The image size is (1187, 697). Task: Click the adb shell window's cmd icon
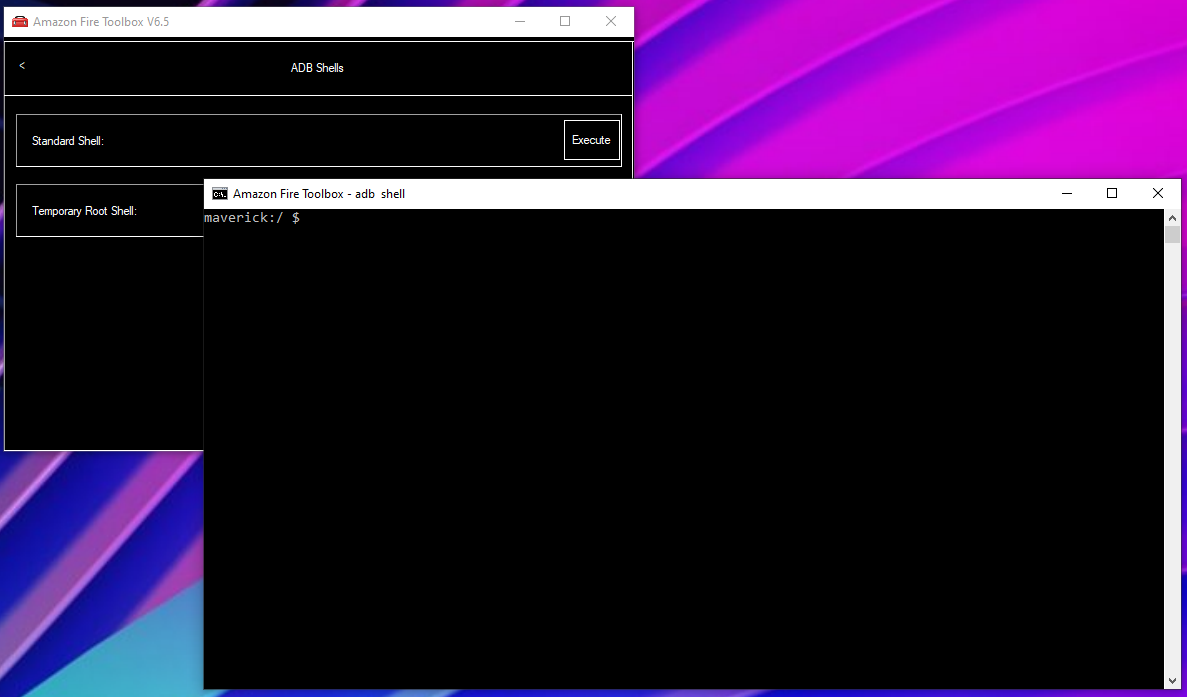220,194
